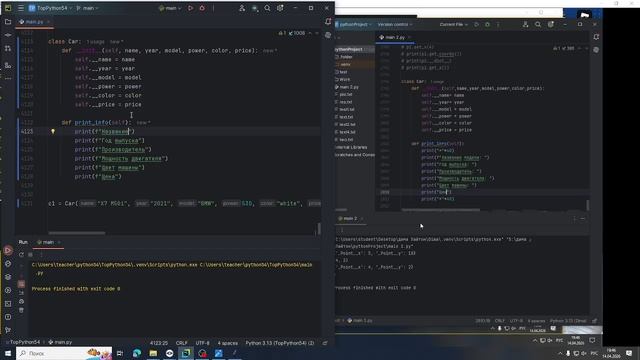Change UTF-8 file encoding in status bar
This screenshot has width=640, height=360.
pos(202,343)
